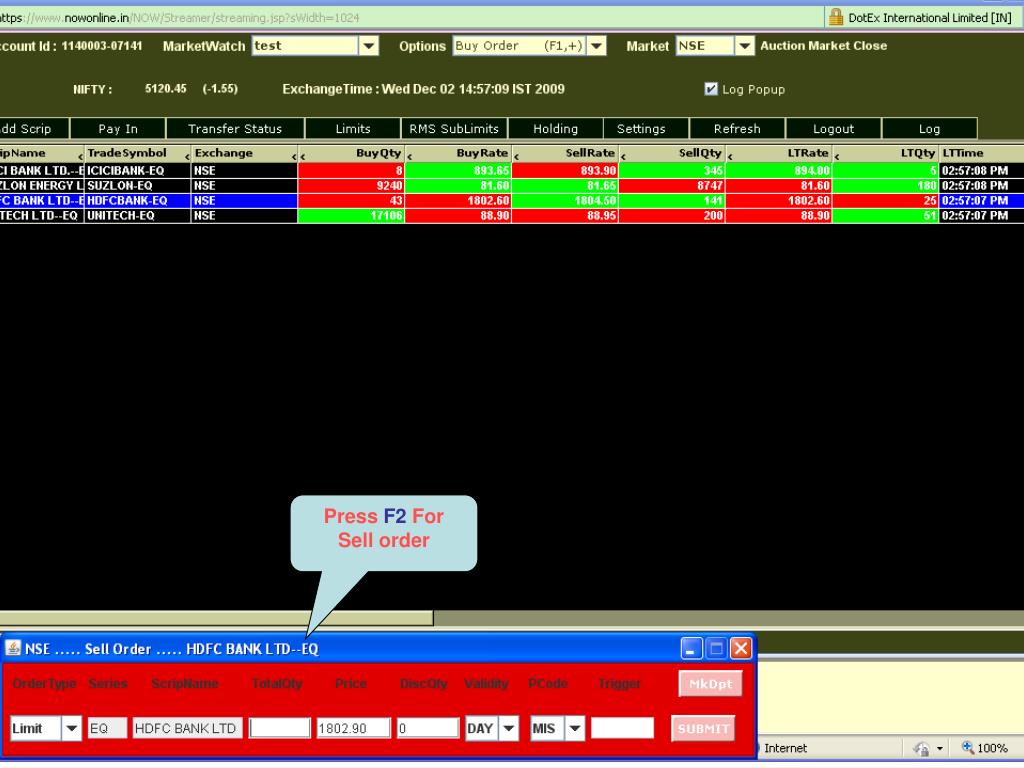Screen dimensions: 1024x768
Task: Click the Exchange column header
Action: 244,153
